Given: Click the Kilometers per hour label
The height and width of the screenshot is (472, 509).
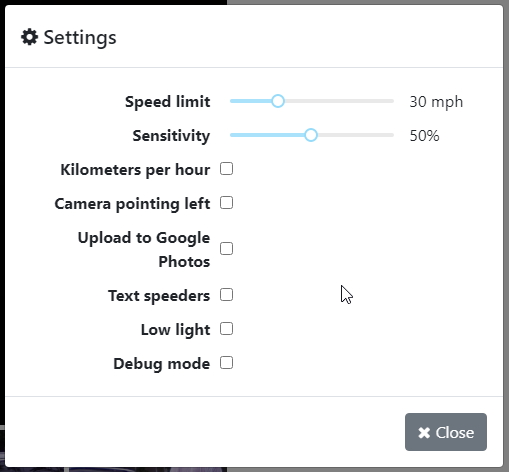Looking at the screenshot, I should [x=135, y=170].
